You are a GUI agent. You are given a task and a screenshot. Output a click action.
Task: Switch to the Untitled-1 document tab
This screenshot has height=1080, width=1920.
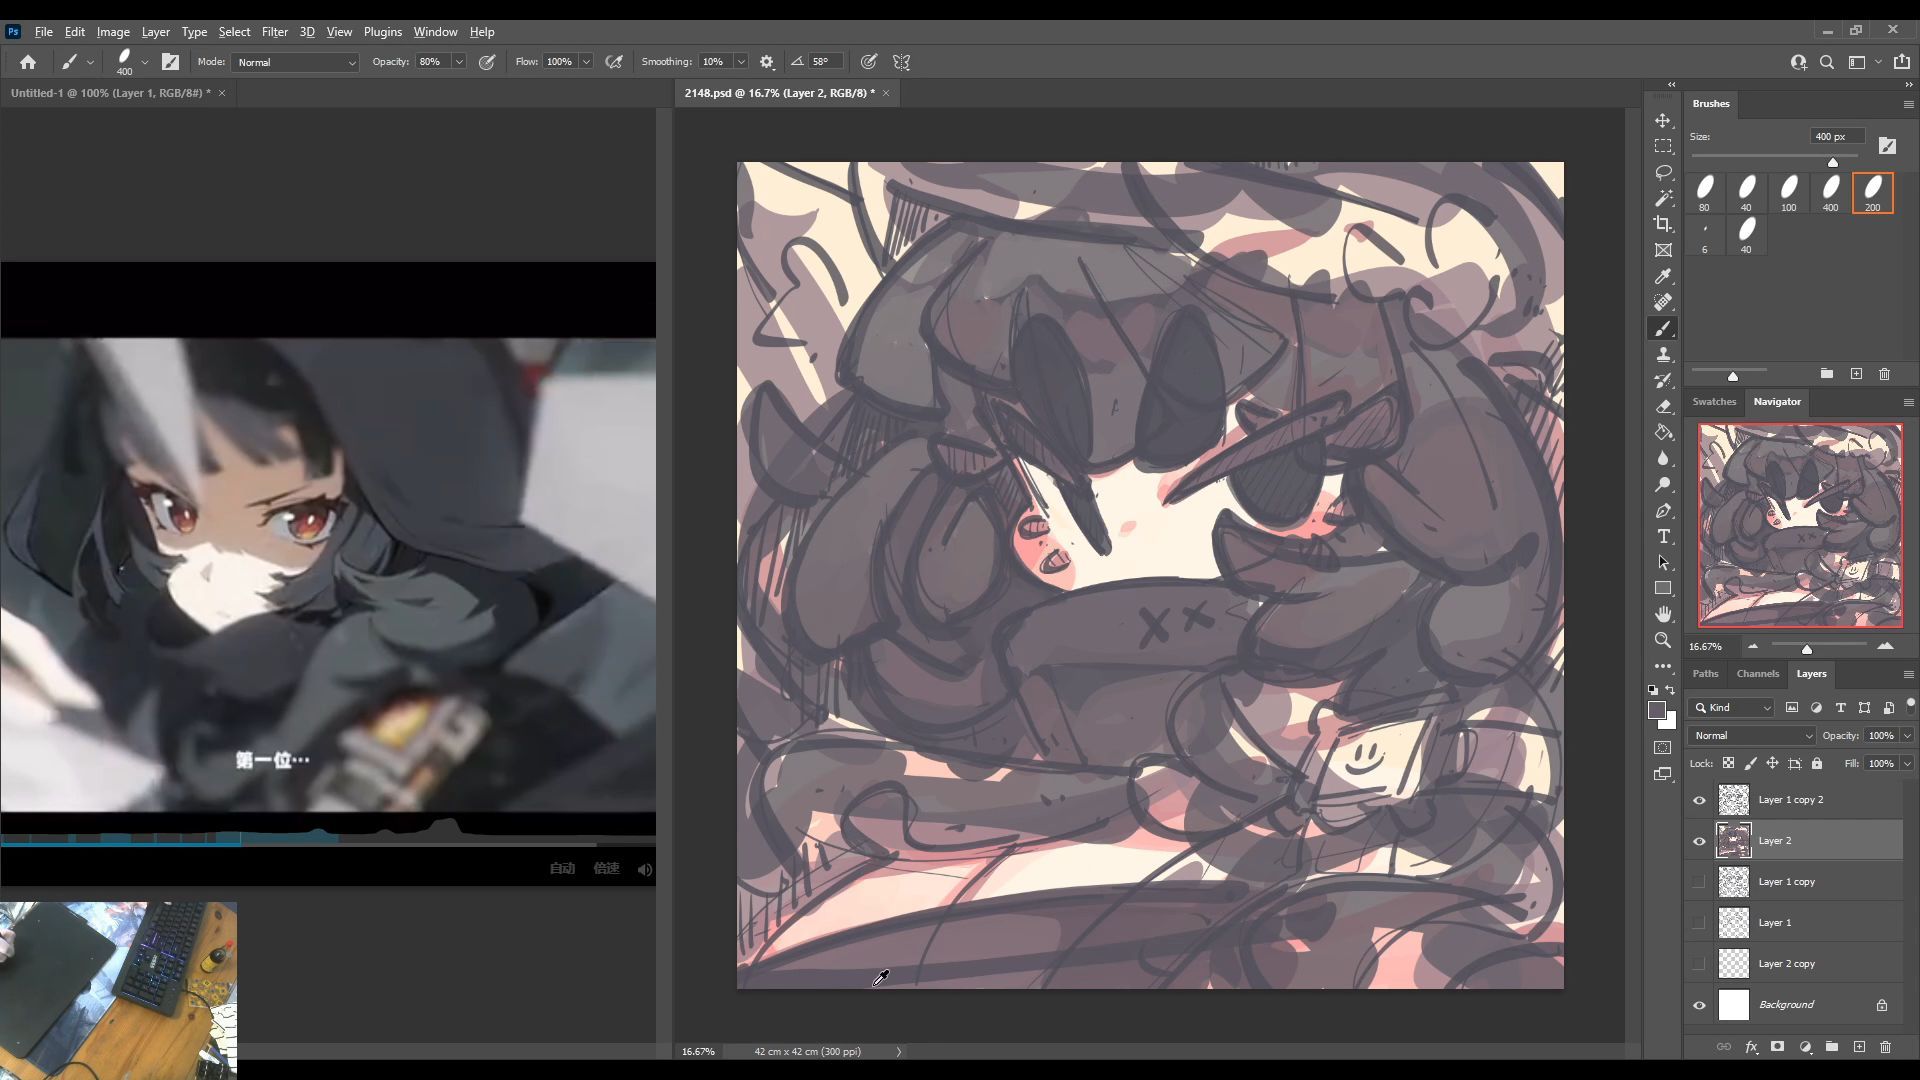110,93
